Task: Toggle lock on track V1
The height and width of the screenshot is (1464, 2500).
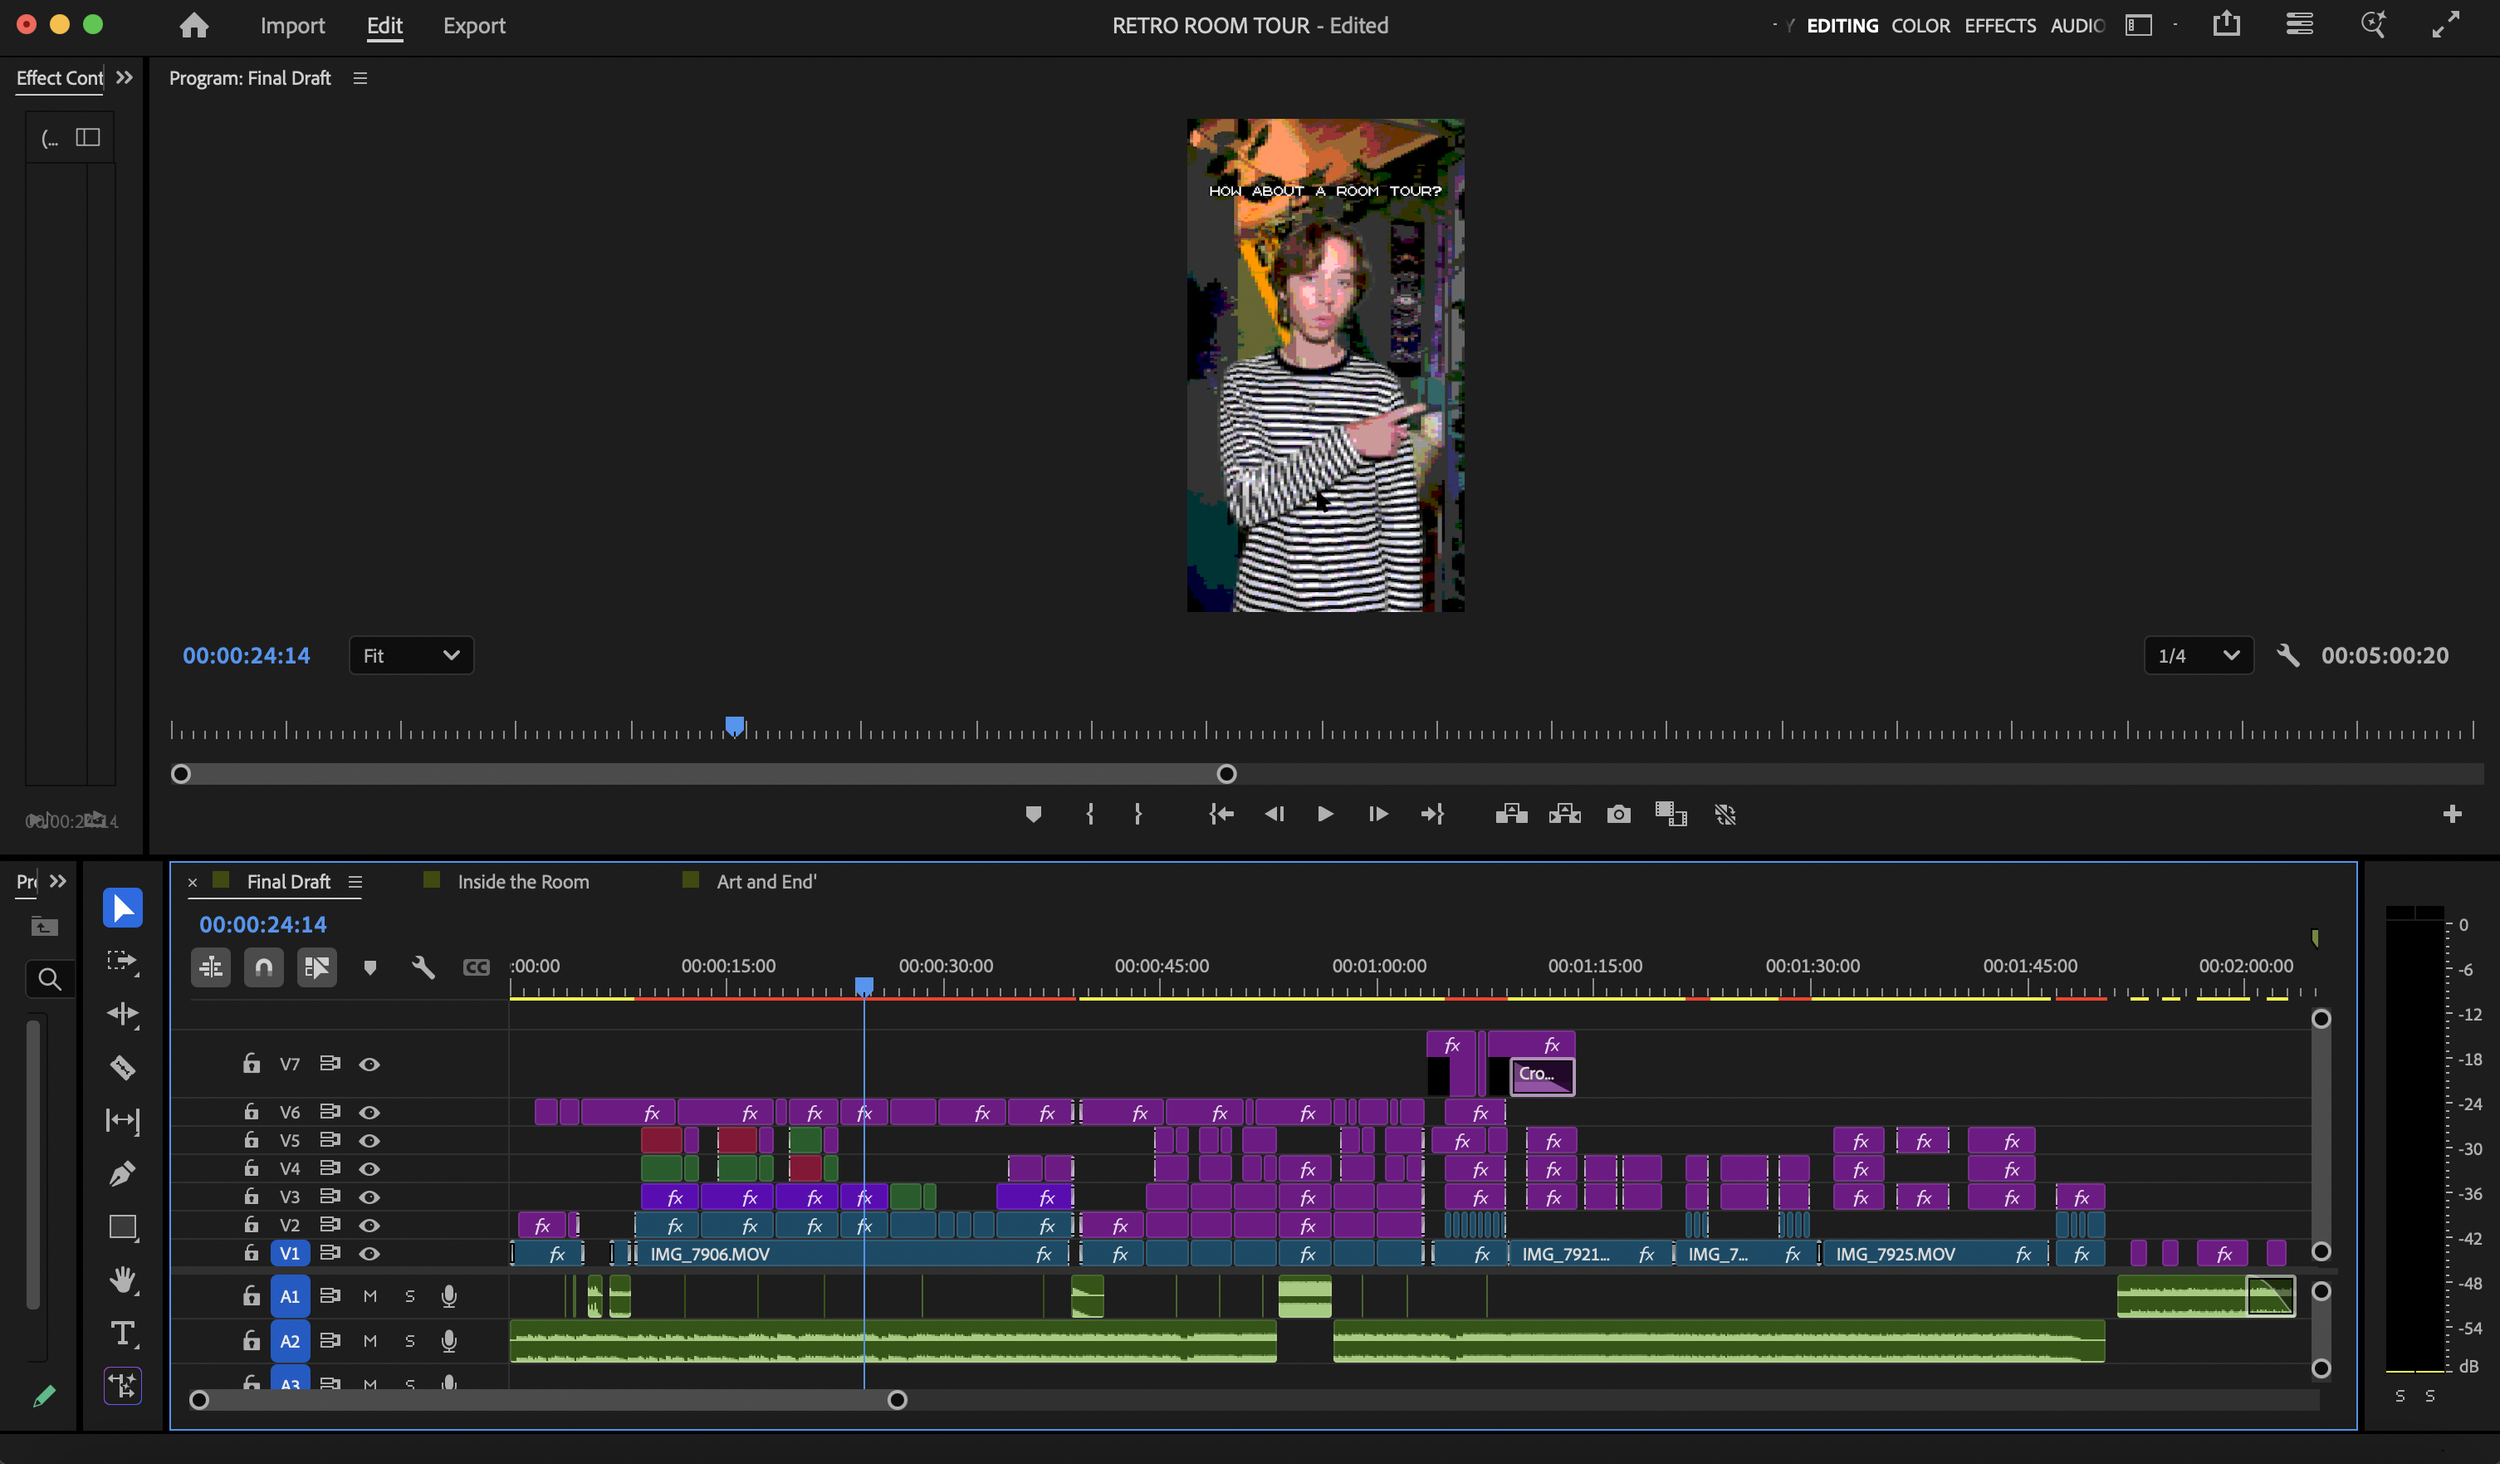Action: (x=251, y=1253)
